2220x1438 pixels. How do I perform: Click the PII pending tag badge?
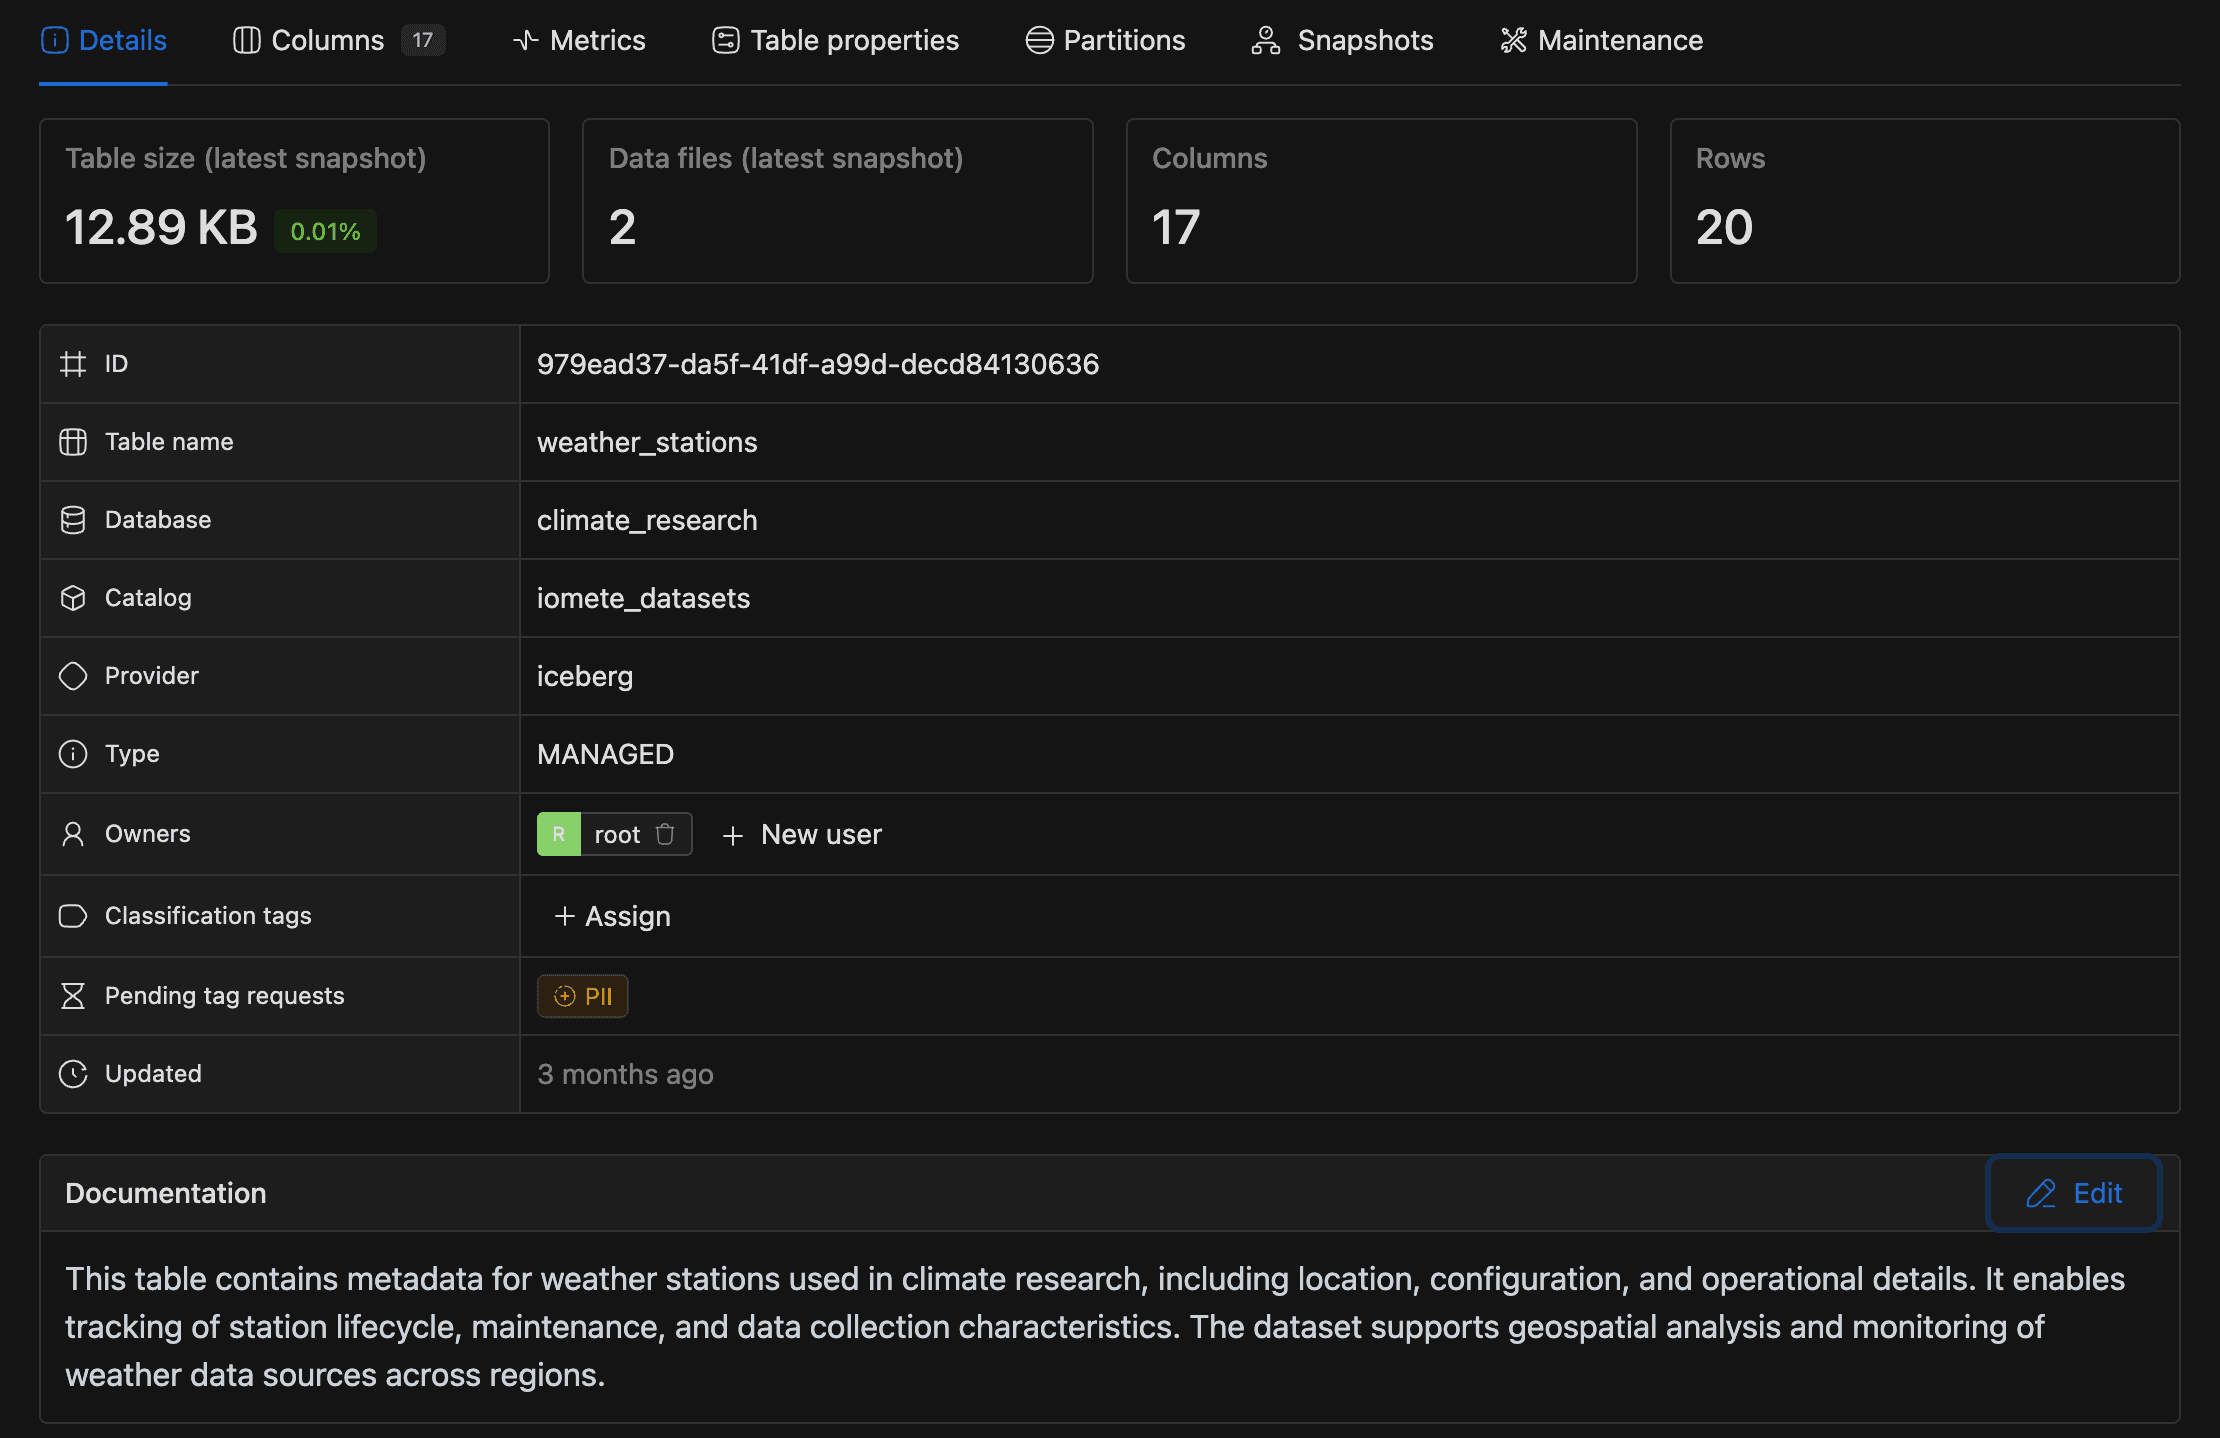click(583, 996)
